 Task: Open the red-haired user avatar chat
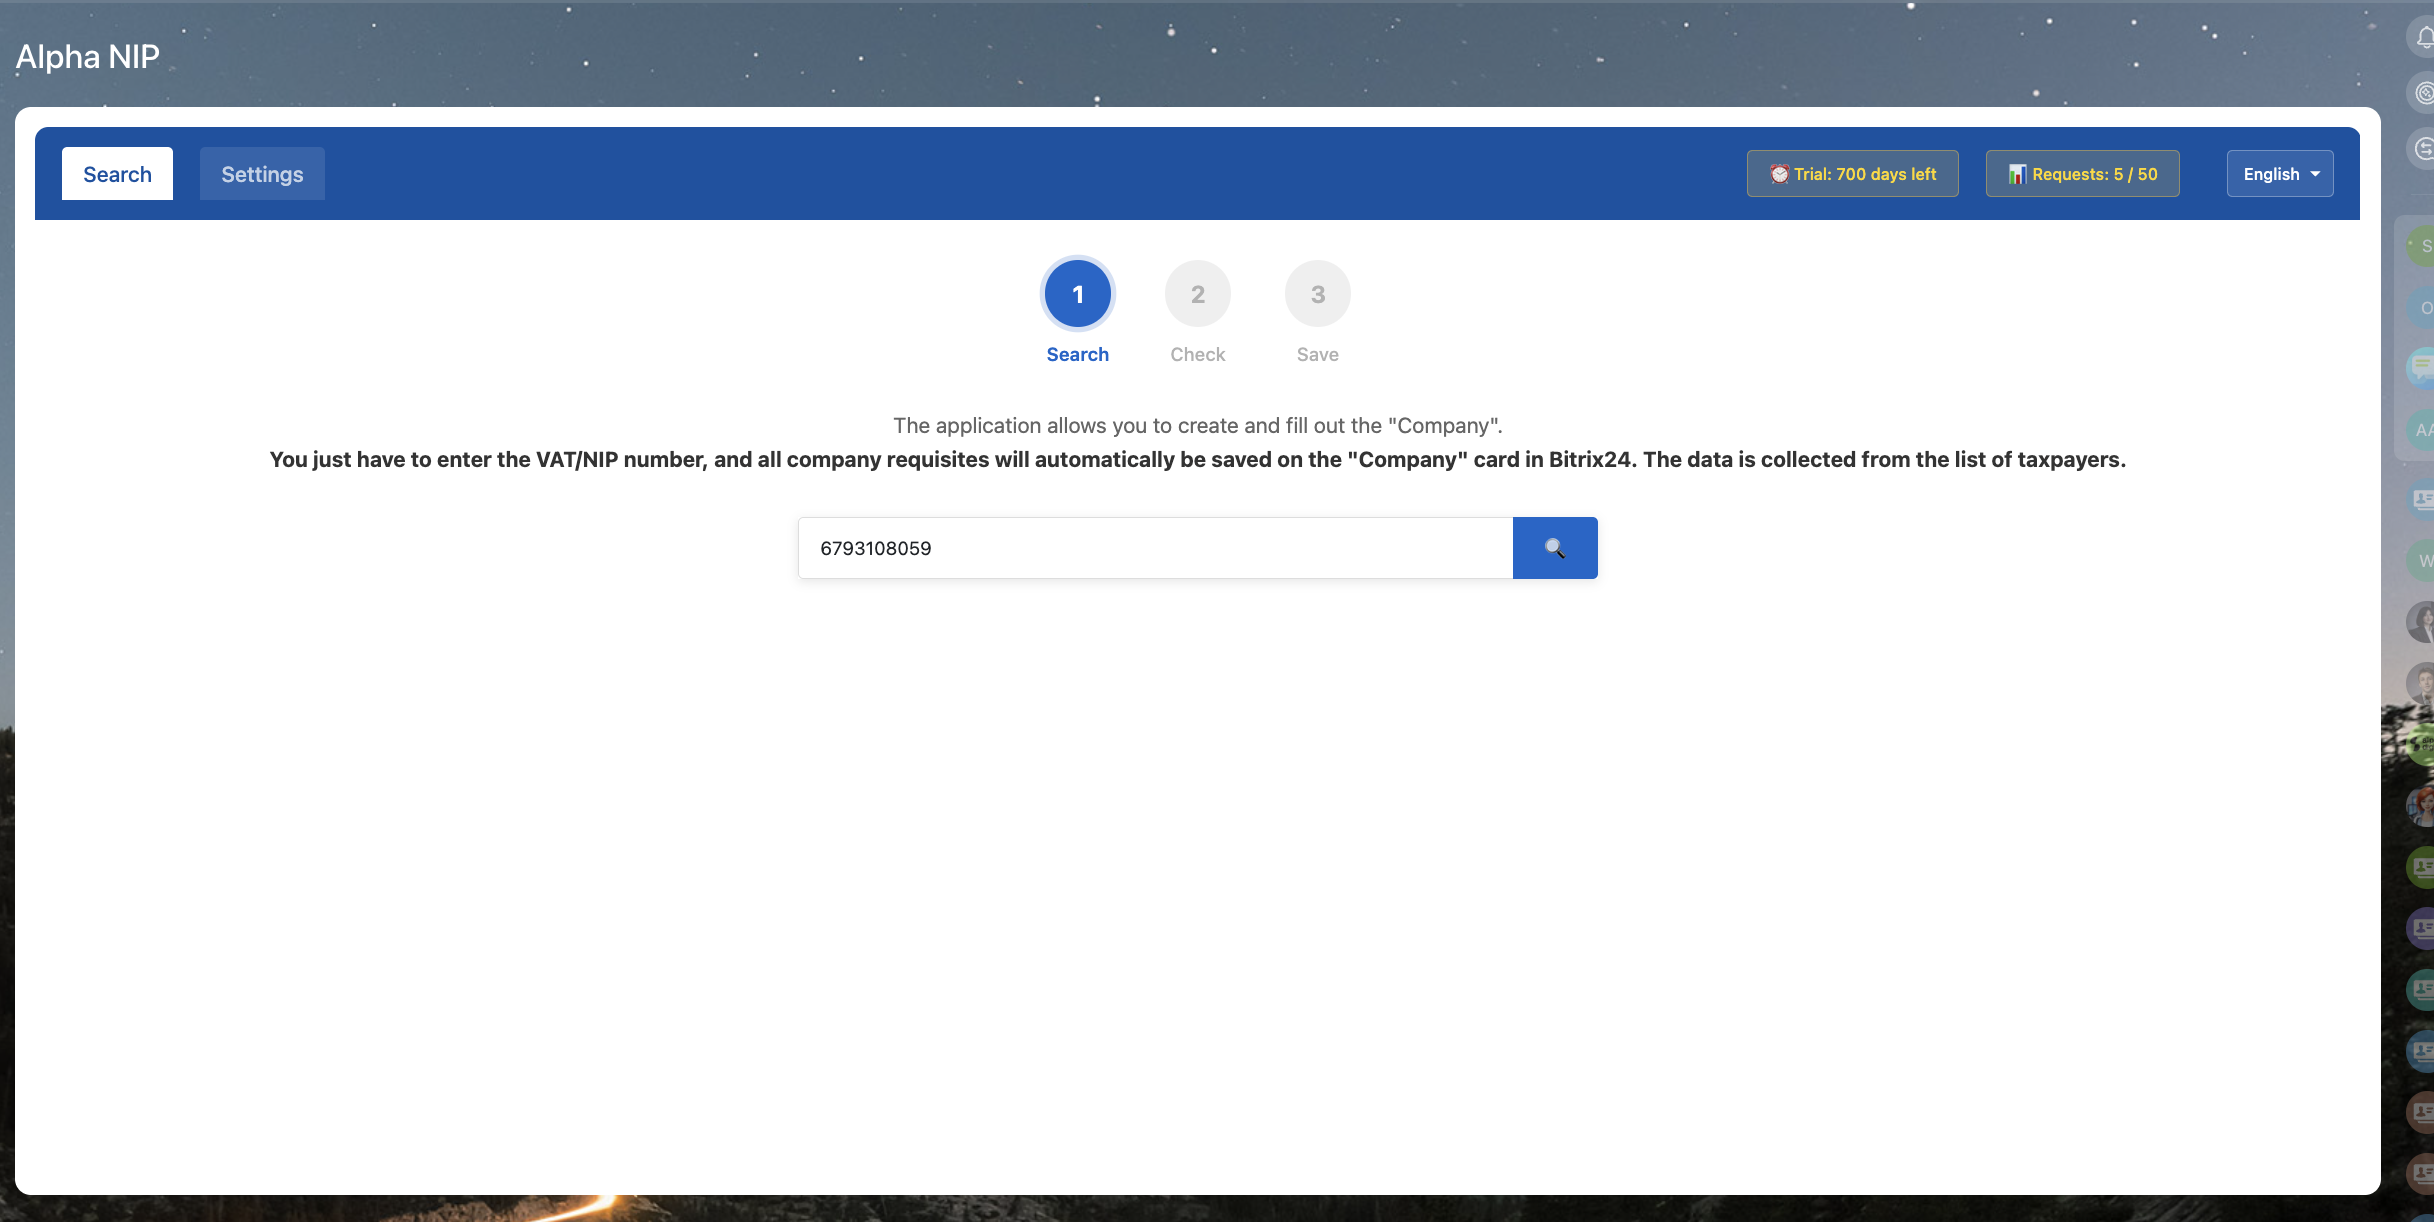coord(2422,806)
